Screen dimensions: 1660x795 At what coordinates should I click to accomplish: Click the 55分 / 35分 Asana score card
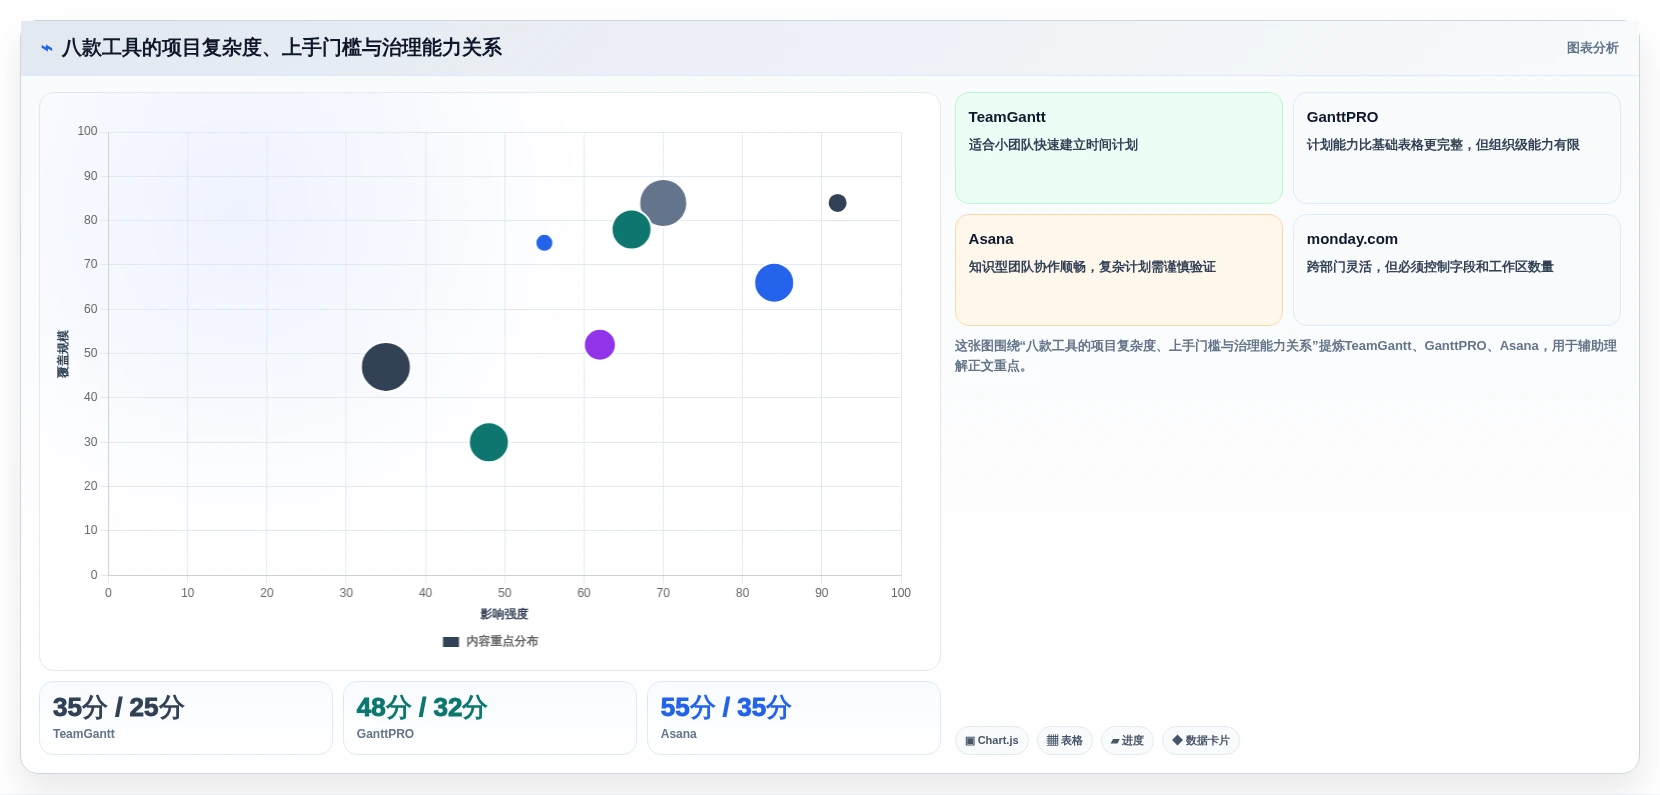(x=794, y=718)
